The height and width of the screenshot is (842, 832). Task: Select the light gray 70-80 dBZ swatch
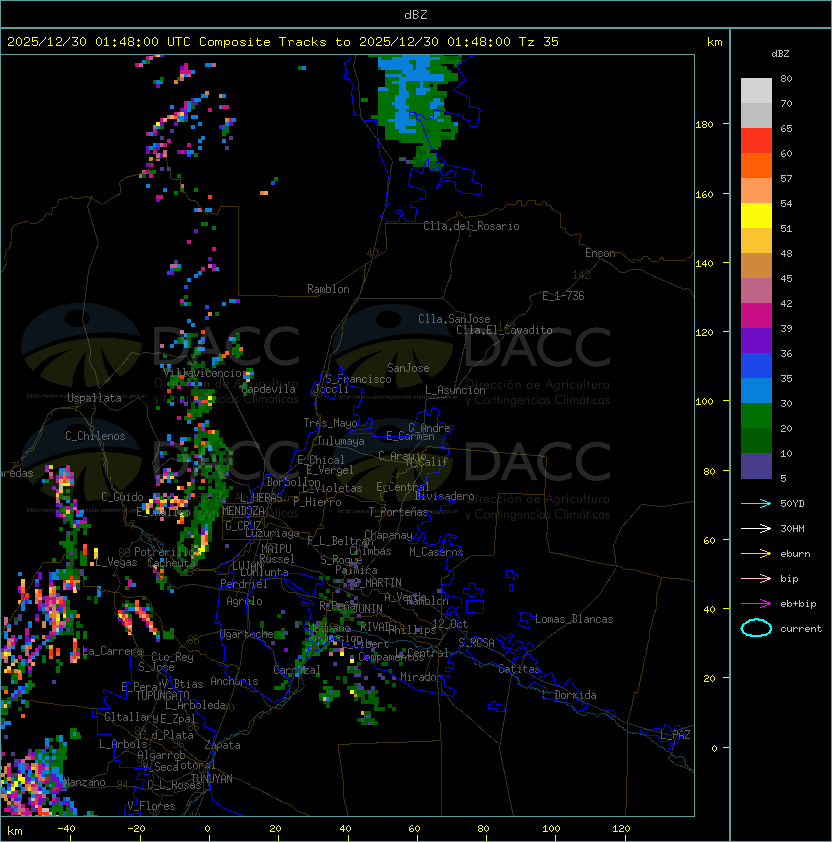pyautogui.click(x=756, y=91)
